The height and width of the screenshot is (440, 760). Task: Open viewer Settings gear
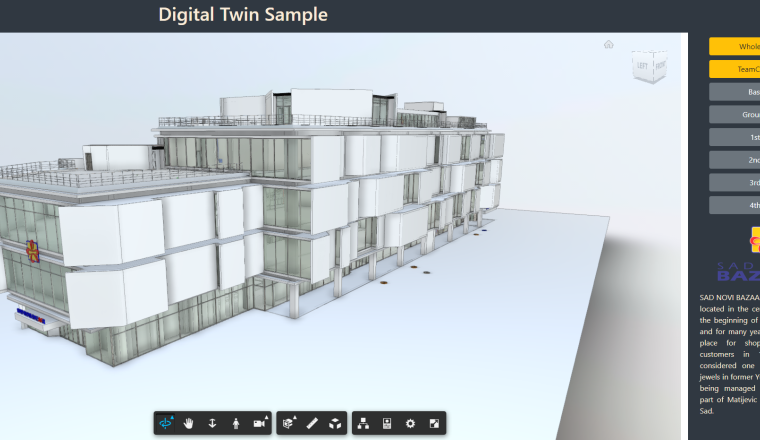click(x=410, y=424)
